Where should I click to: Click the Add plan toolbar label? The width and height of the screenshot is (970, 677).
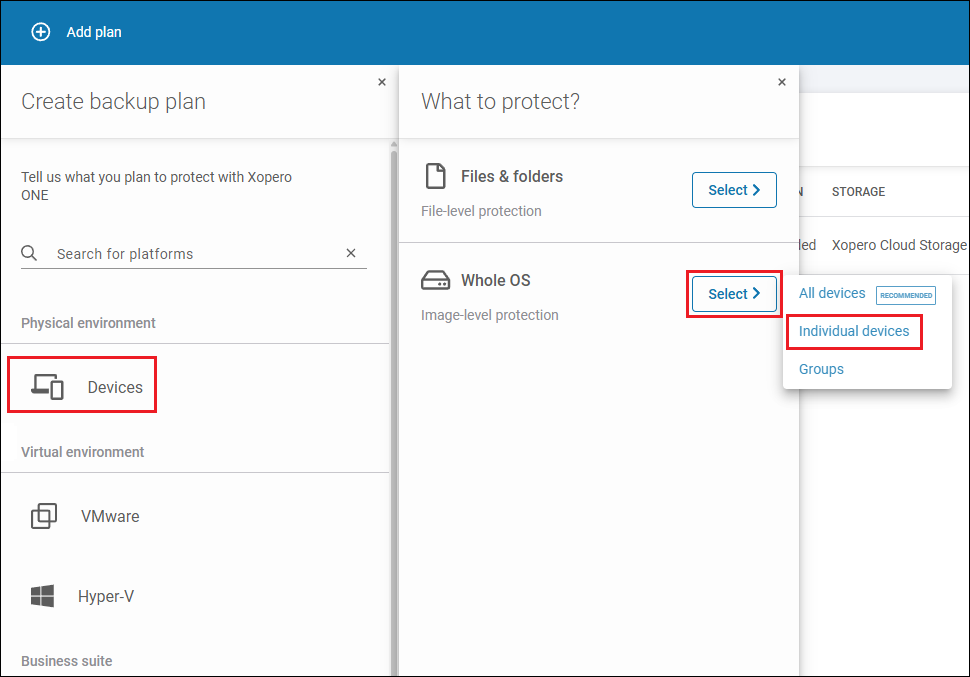(93, 31)
